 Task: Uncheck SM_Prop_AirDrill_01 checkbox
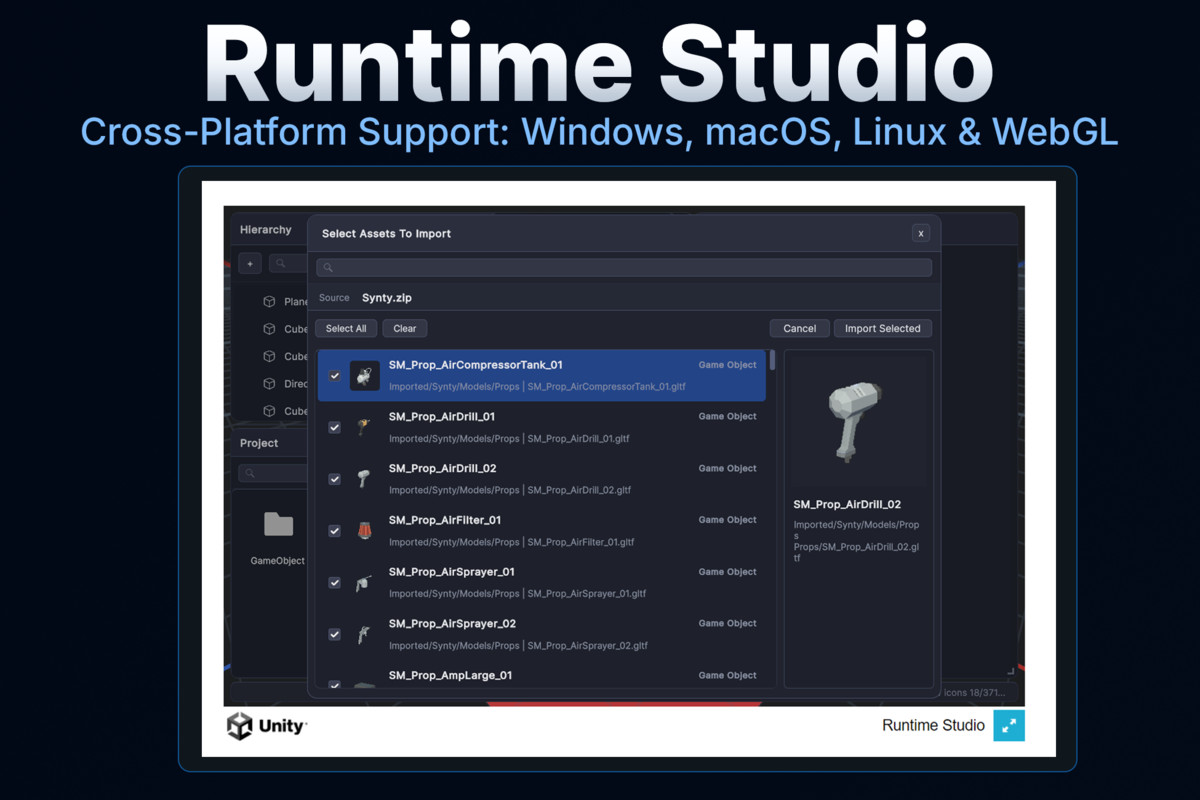click(335, 428)
